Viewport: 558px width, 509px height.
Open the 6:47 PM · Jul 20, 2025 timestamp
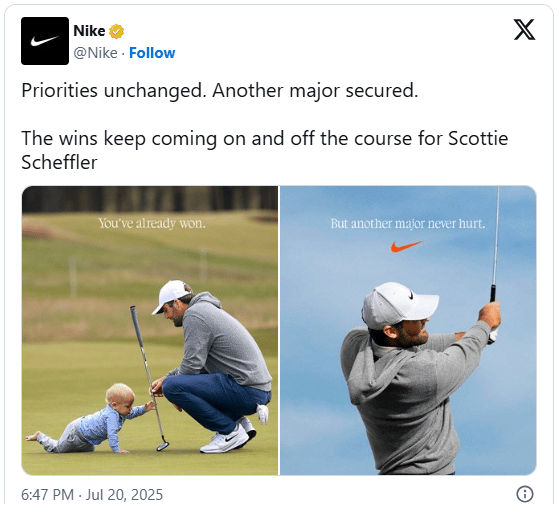(92, 494)
